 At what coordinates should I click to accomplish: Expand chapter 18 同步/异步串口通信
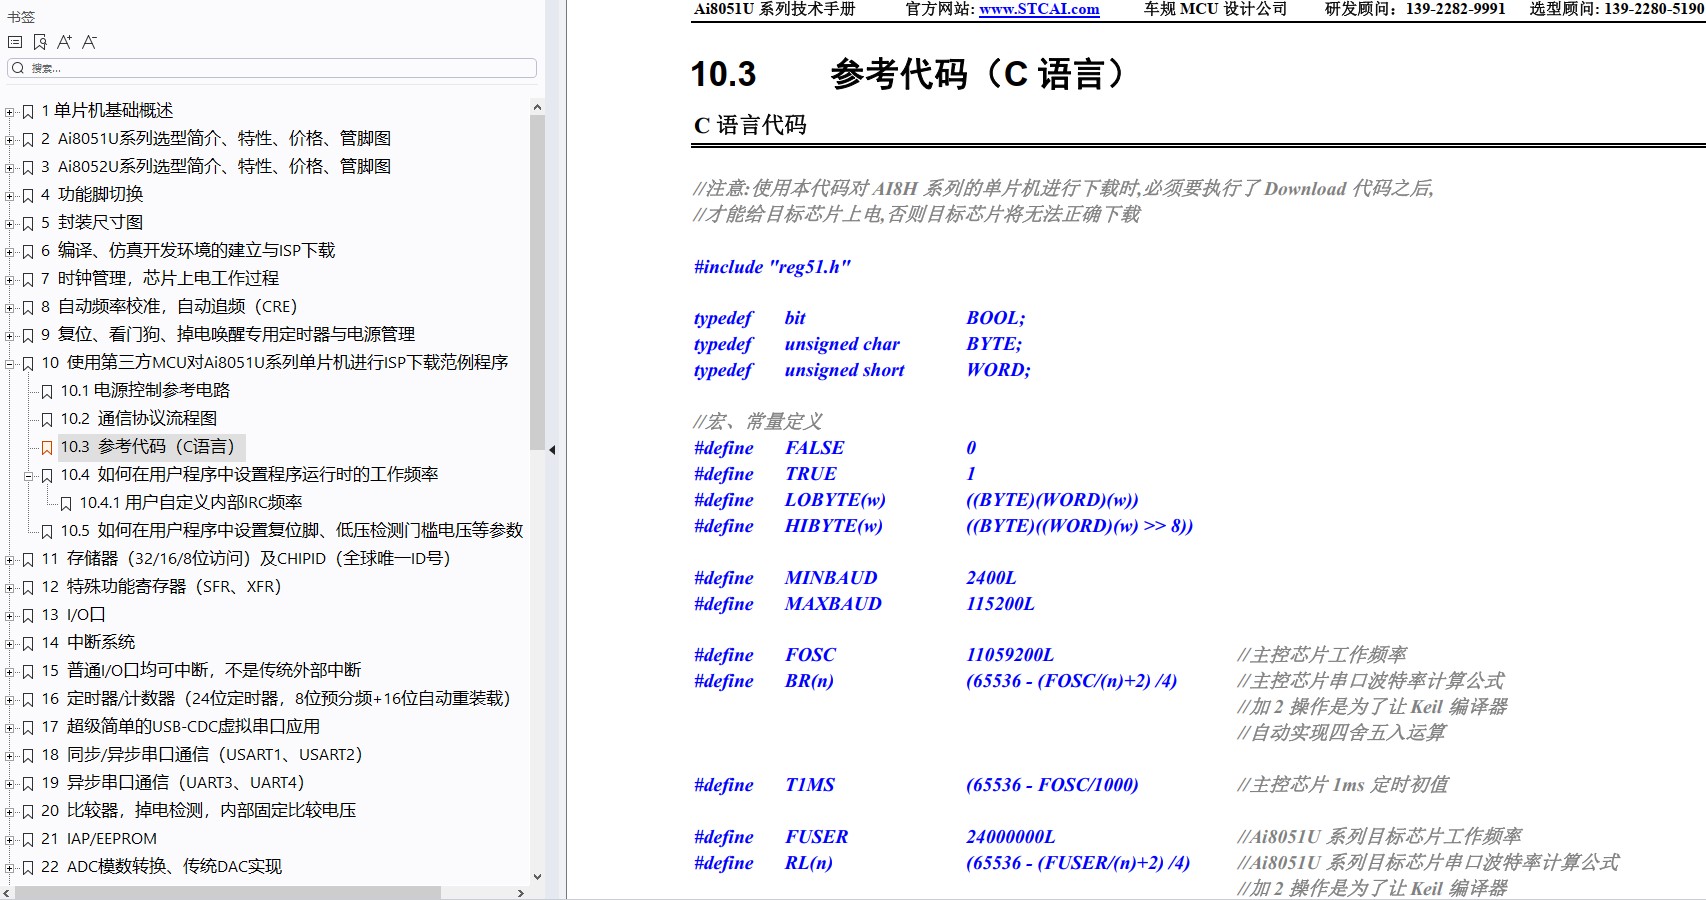[x=10, y=755]
